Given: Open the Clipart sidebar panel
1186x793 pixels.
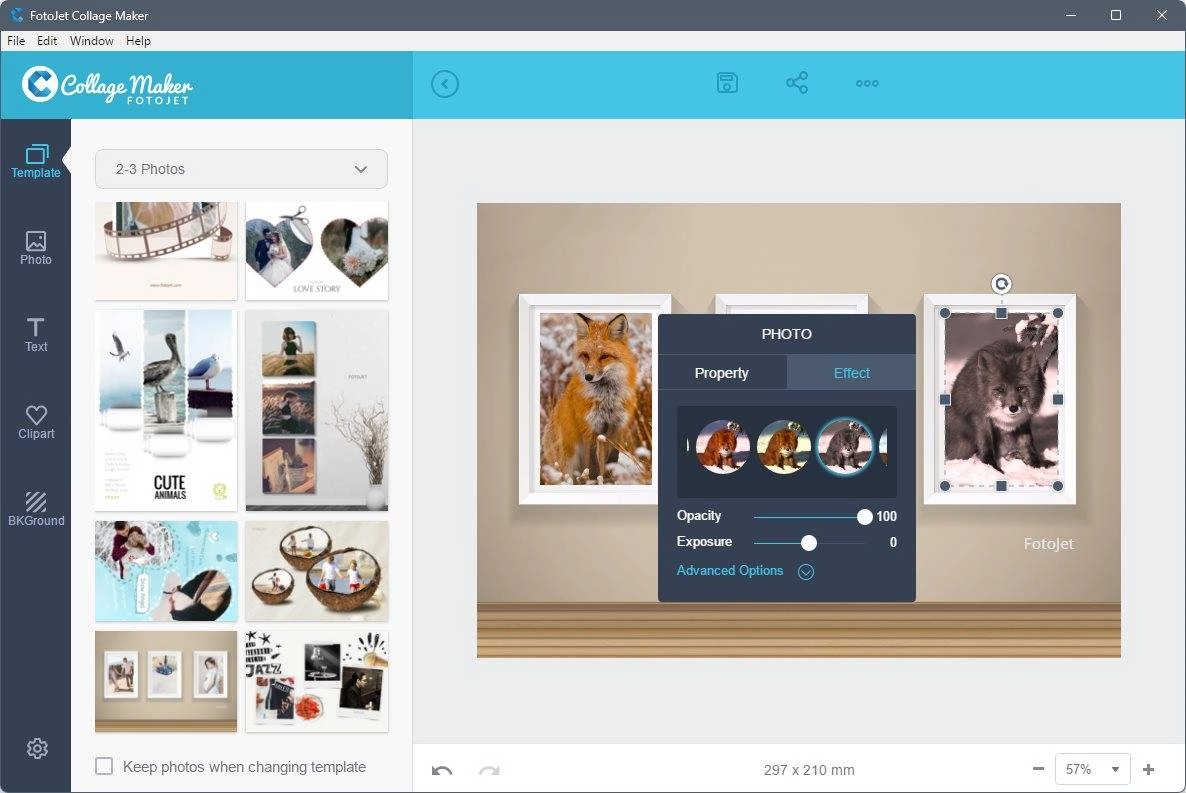Looking at the screenshot, I should [x=36, y=422].
